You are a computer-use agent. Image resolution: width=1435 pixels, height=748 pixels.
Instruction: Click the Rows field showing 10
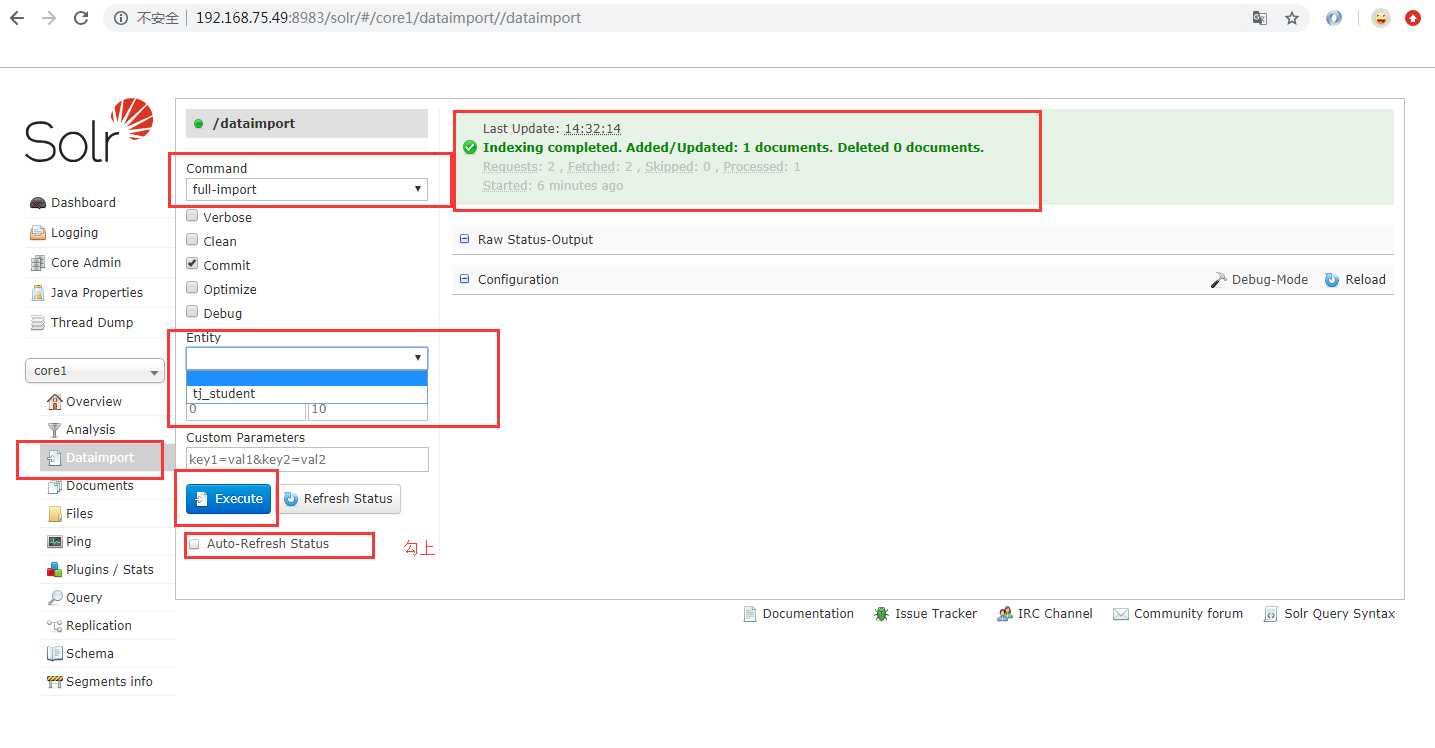368,410
